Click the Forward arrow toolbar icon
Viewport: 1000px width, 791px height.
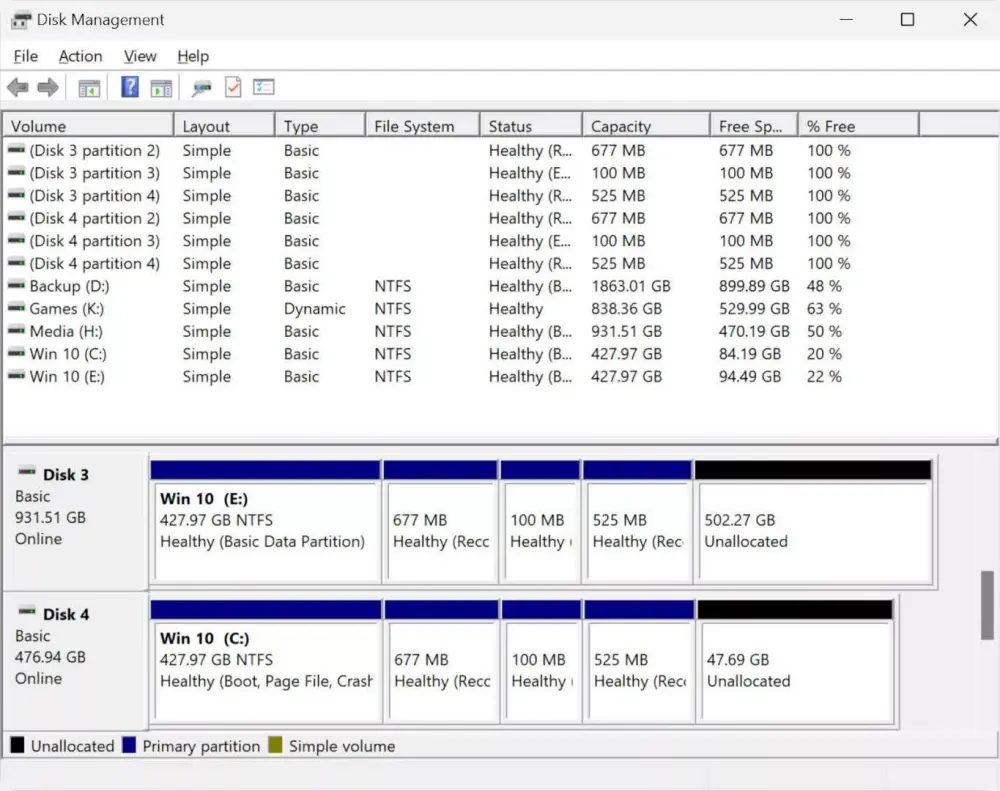point(48,87)
